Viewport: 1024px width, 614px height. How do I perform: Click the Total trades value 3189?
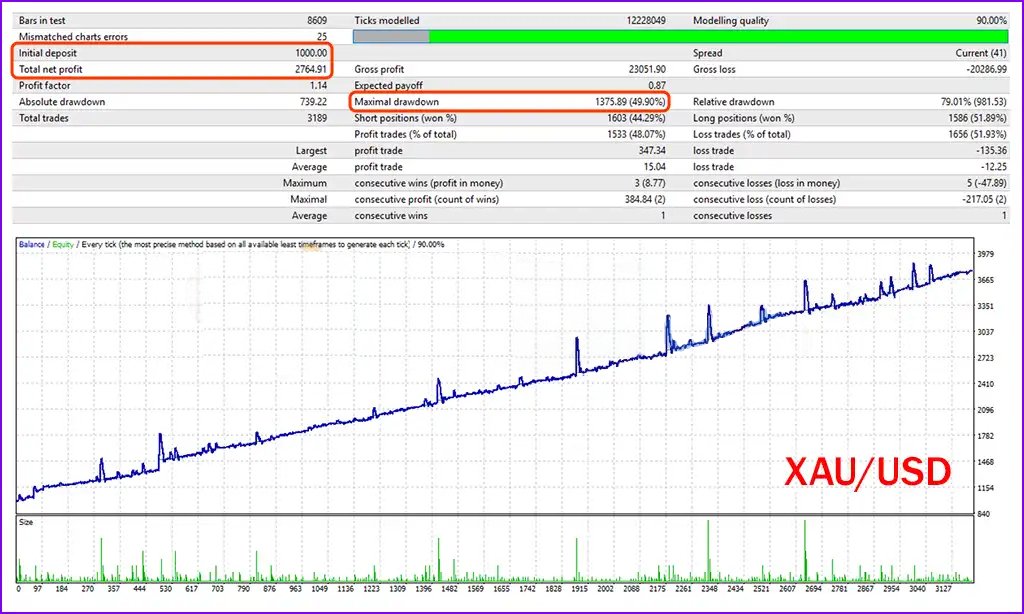(315, 118)
